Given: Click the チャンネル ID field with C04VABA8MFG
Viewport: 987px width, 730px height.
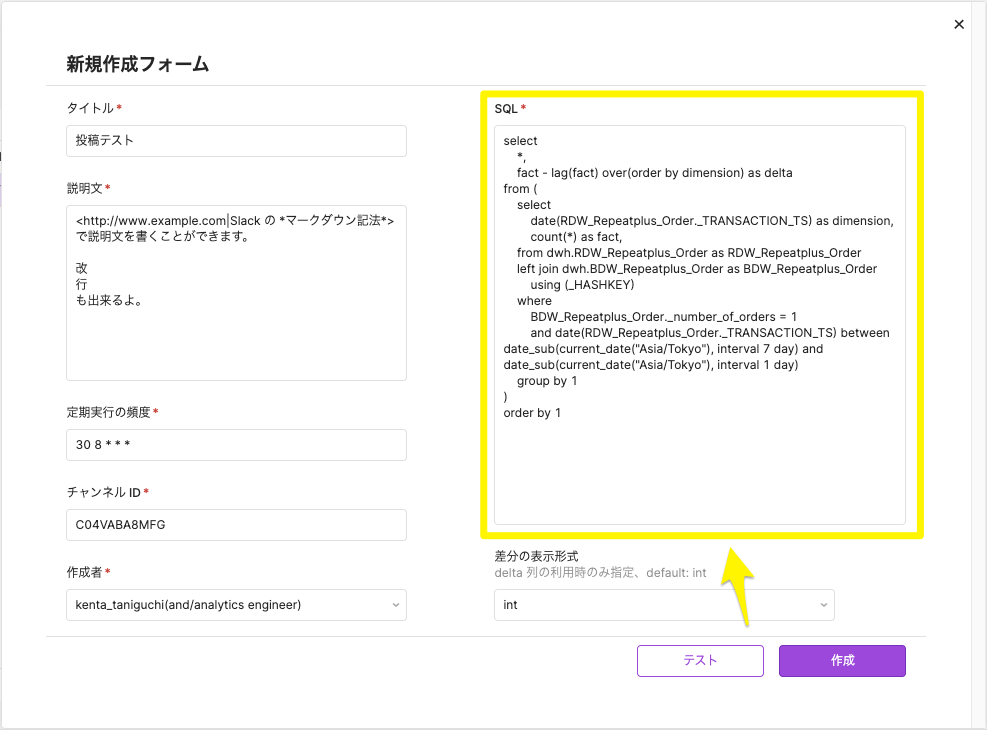Looking at the screenshot, I should coord(236,525).
